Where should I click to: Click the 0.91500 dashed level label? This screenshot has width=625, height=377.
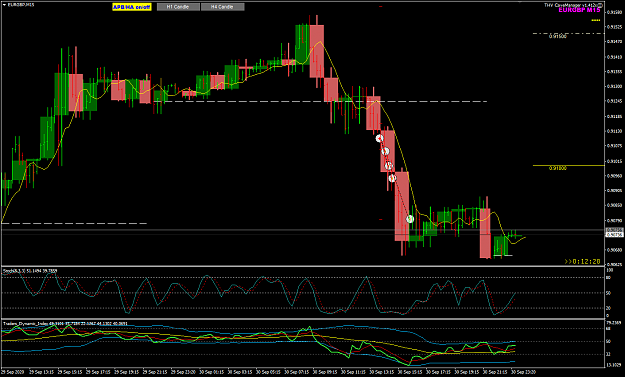tap(558, 36)
